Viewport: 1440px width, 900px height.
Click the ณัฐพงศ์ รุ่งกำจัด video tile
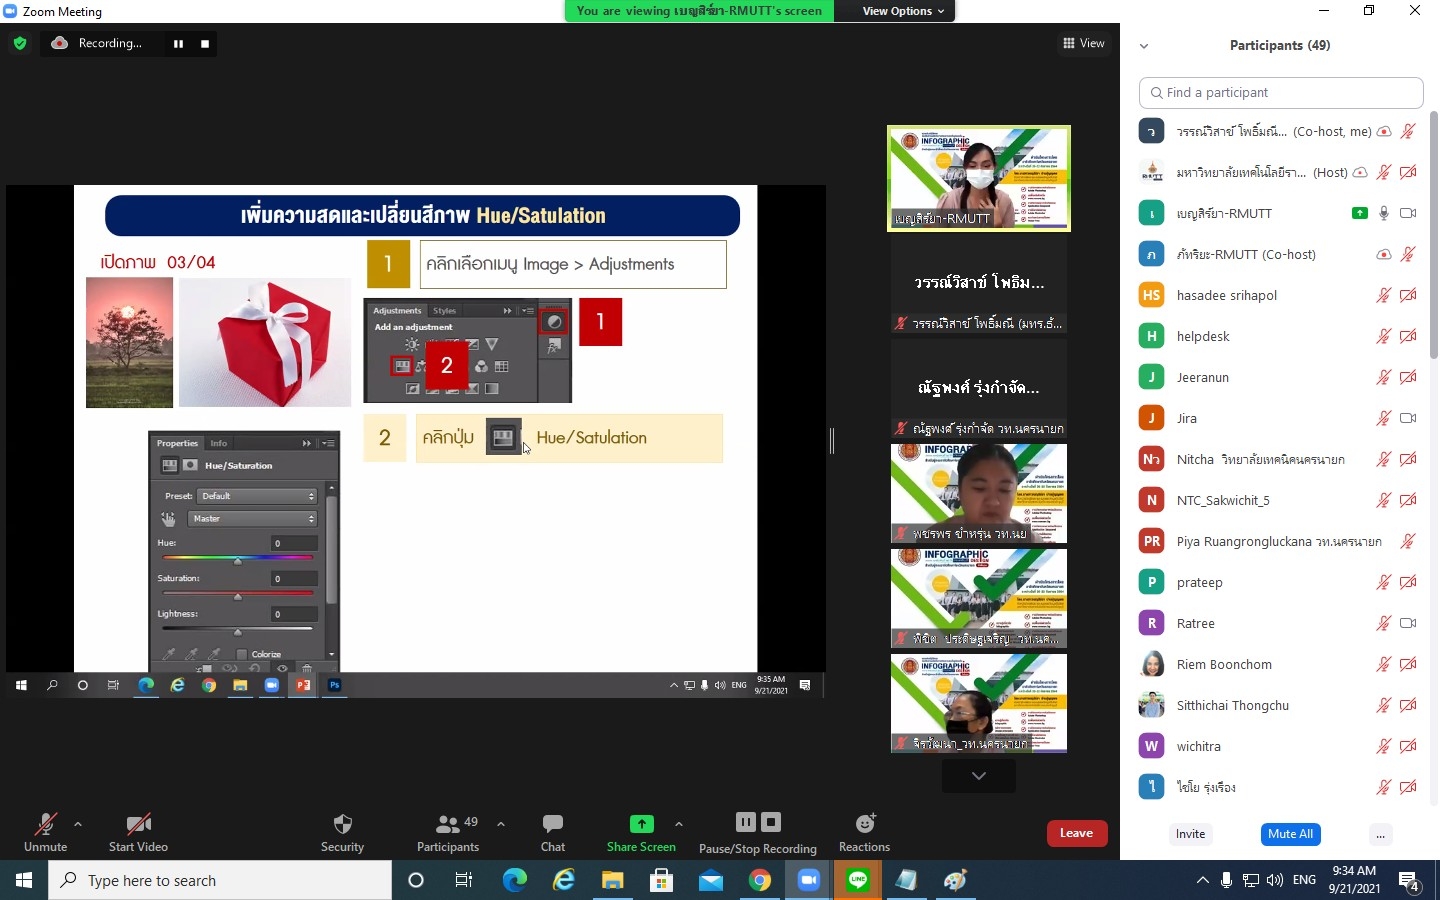(x=979, y=389)
